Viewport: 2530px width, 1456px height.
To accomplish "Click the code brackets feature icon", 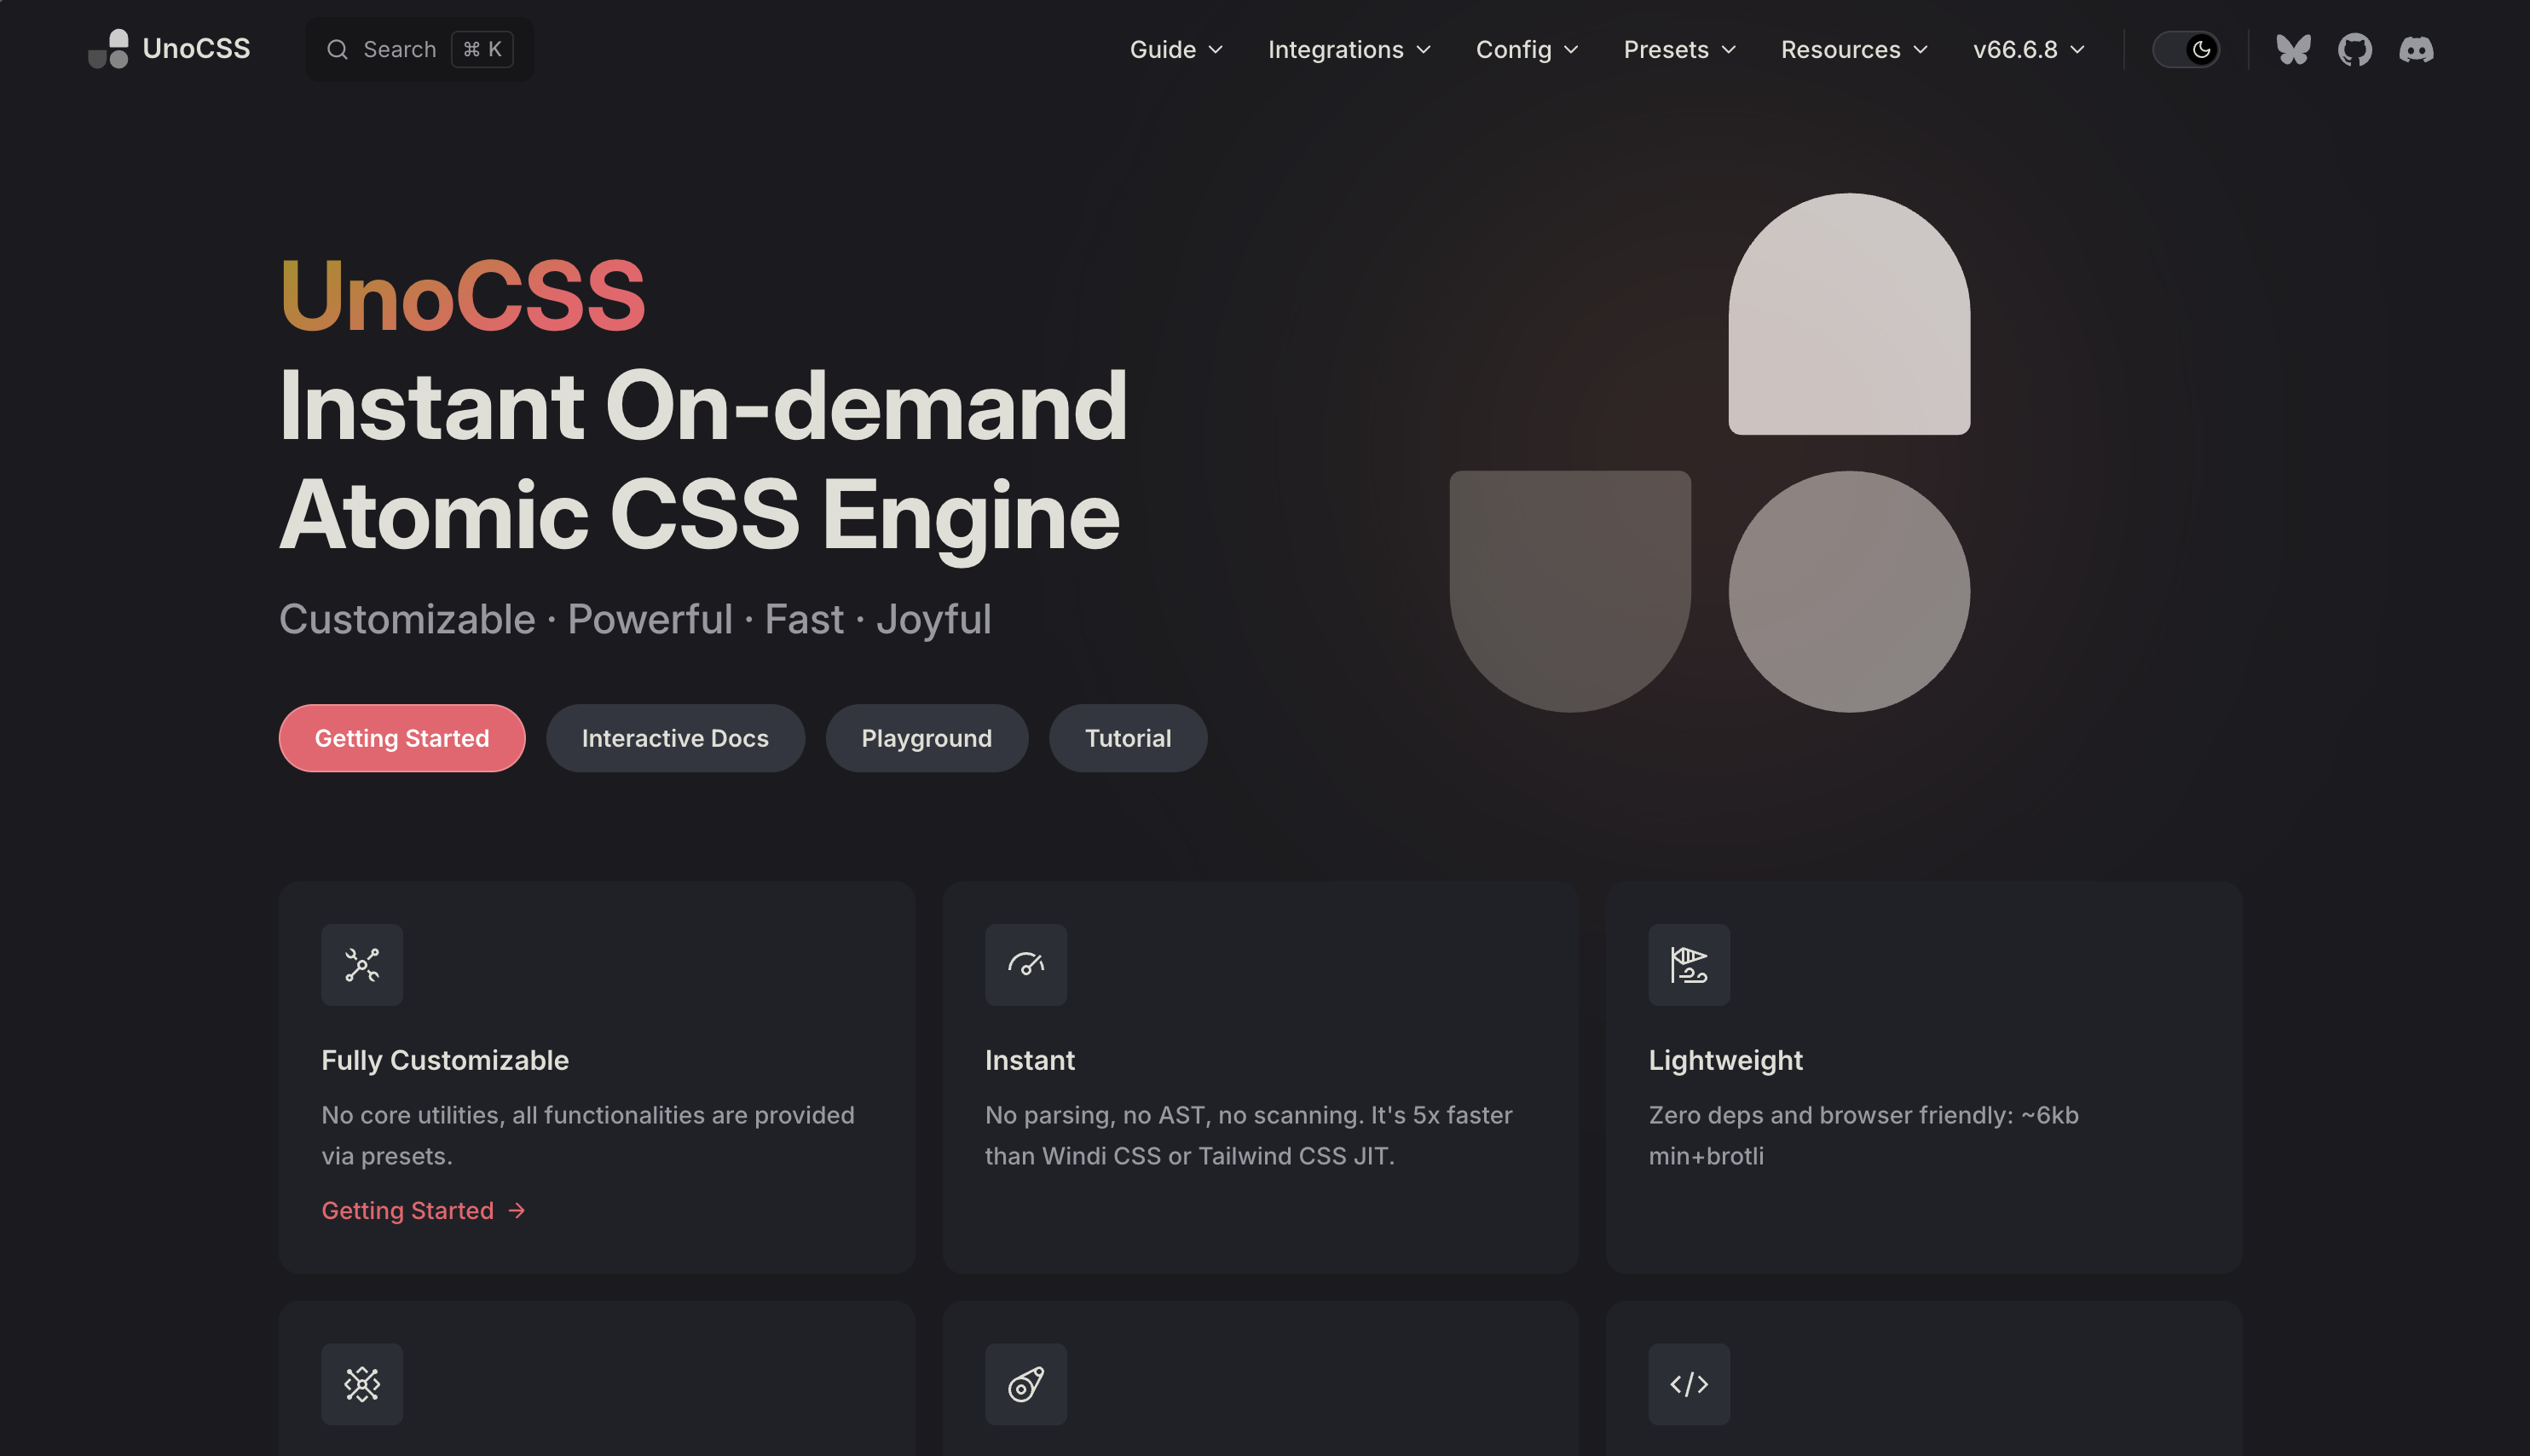I will (1689, 1384).
